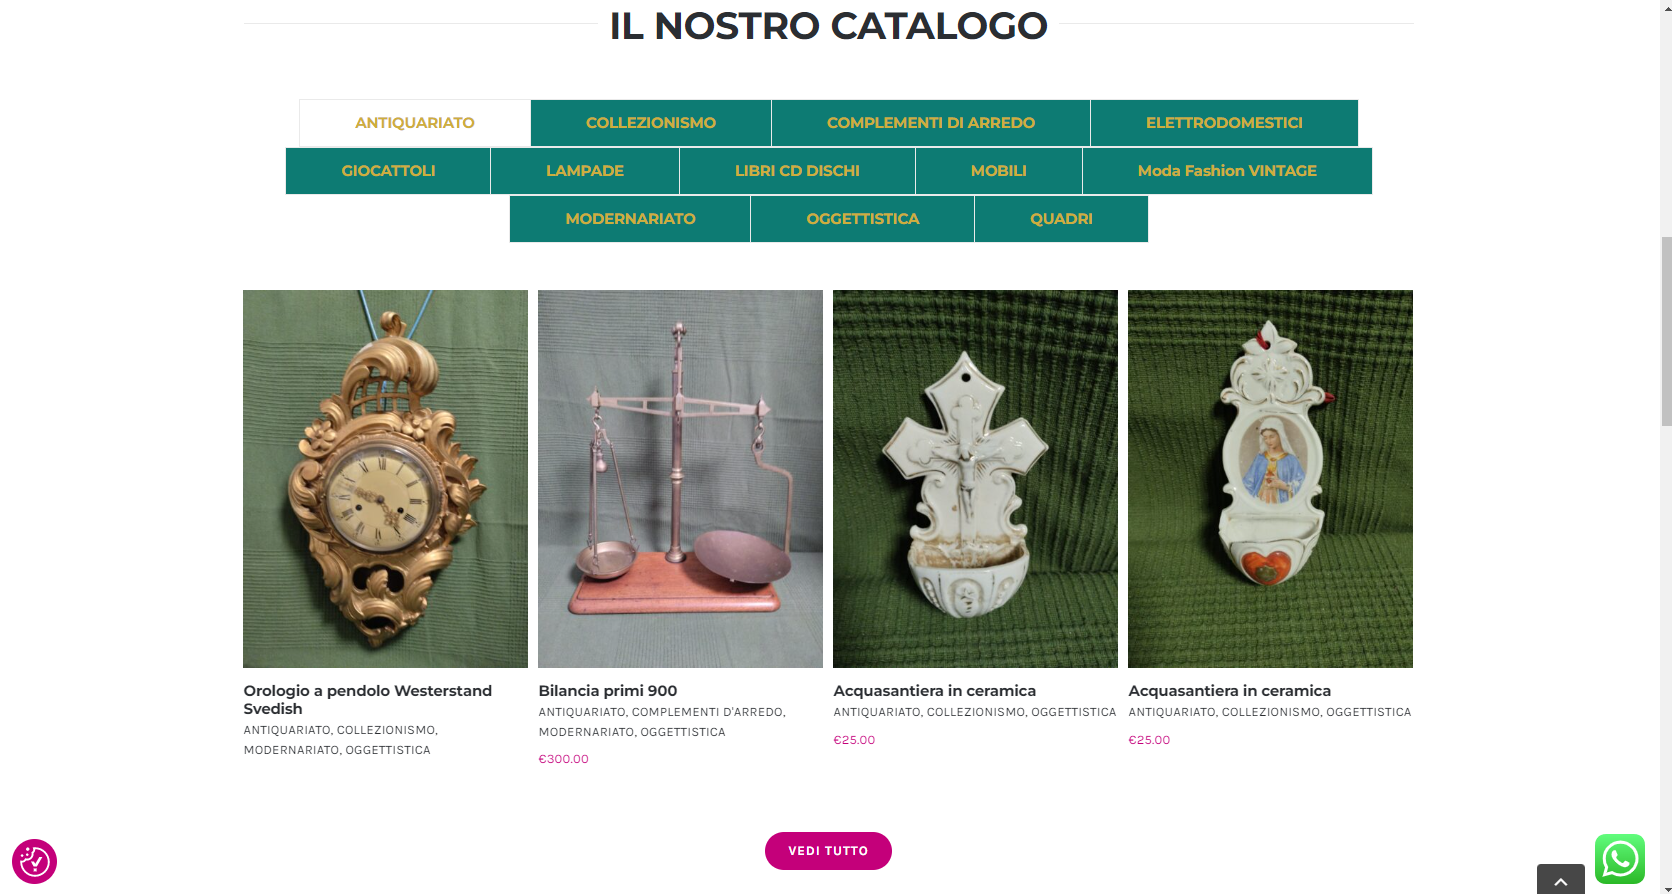Switch to the MODERNARIATO tab
This screenshot has width=1672, height=894.
click(630, 219)
